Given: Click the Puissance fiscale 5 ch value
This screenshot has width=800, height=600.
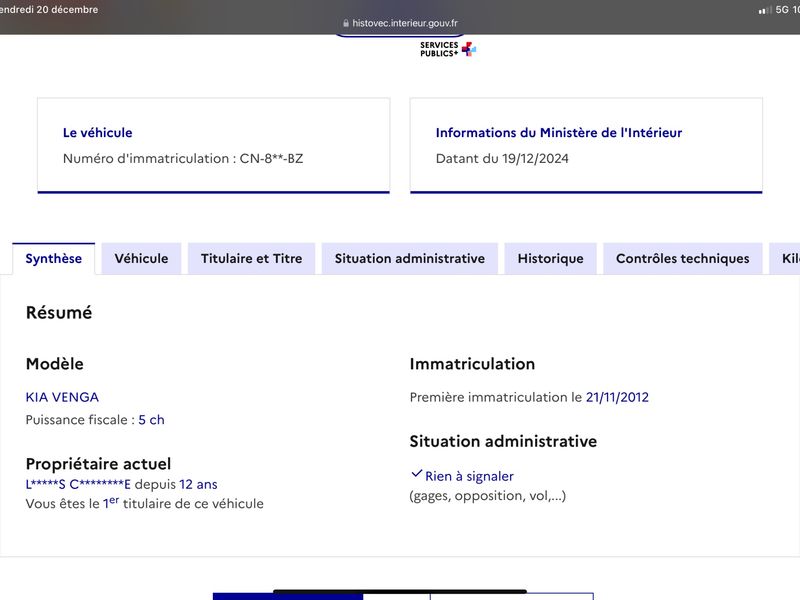Looking at the screenshot, I should (152, 420).
